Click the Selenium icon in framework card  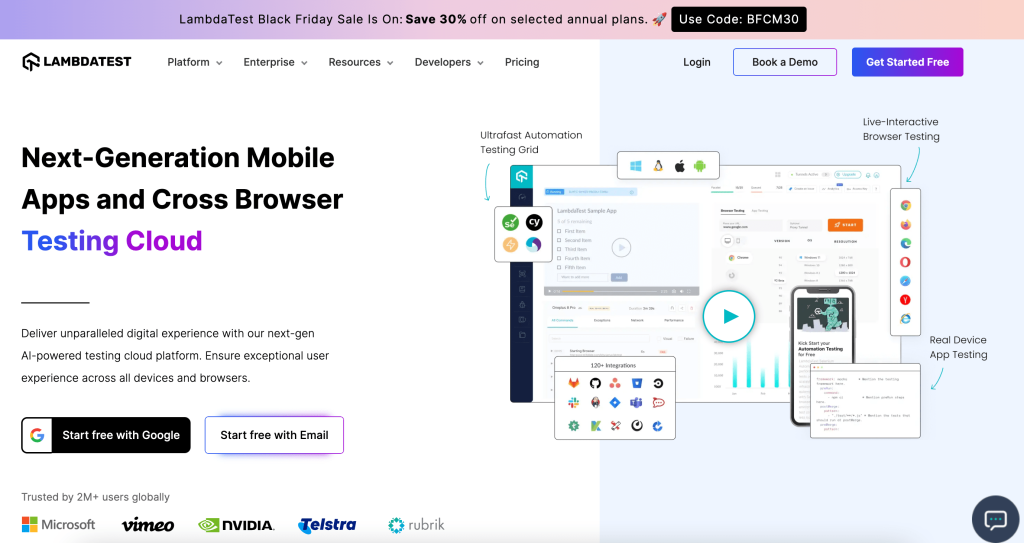click(511, 223)
